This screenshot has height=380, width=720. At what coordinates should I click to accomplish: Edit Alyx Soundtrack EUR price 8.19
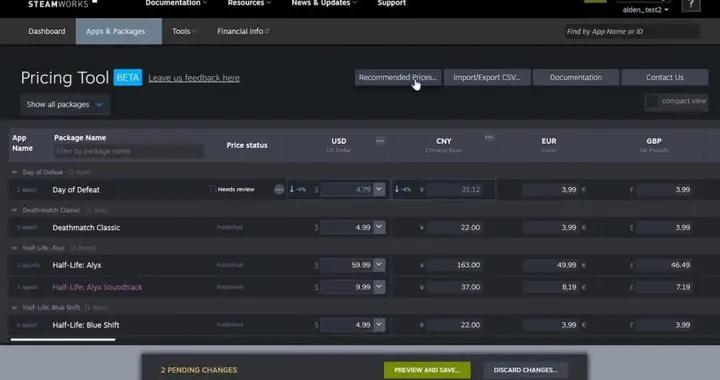(x=550, y=287)
